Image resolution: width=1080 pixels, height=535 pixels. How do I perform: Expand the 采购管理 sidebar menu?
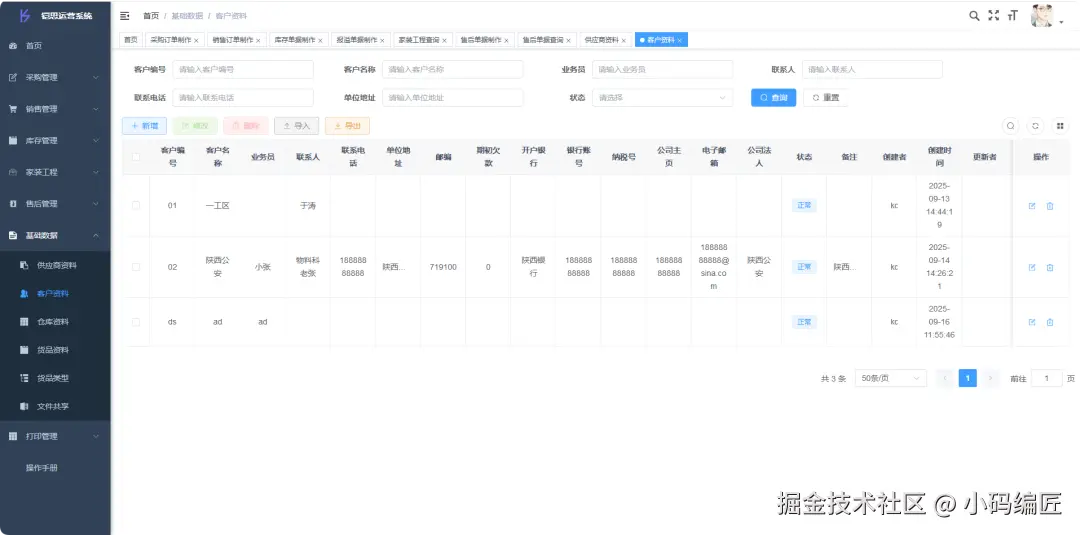(55, 77)
